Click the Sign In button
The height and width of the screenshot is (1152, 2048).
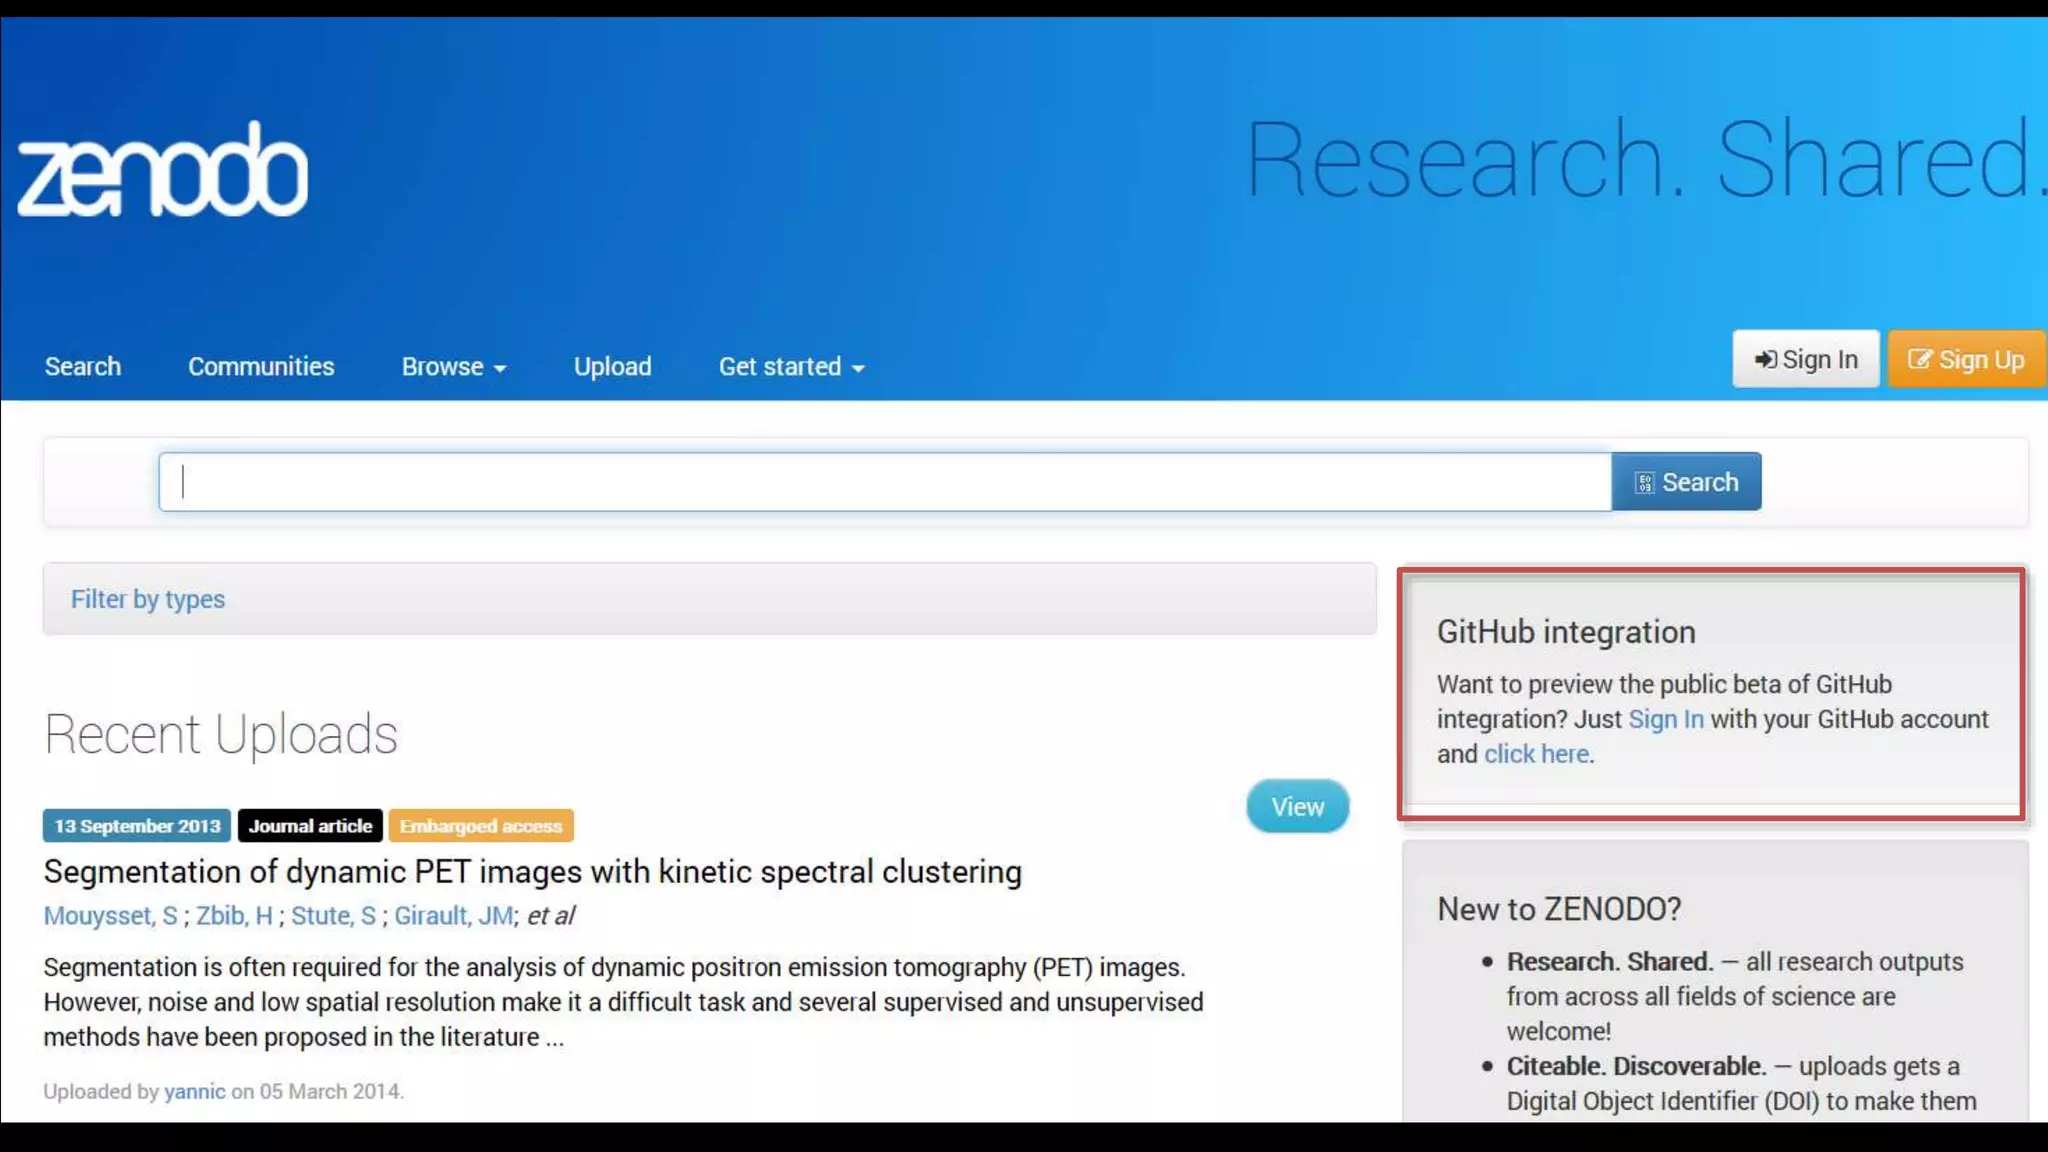(x=1805, y=359)
